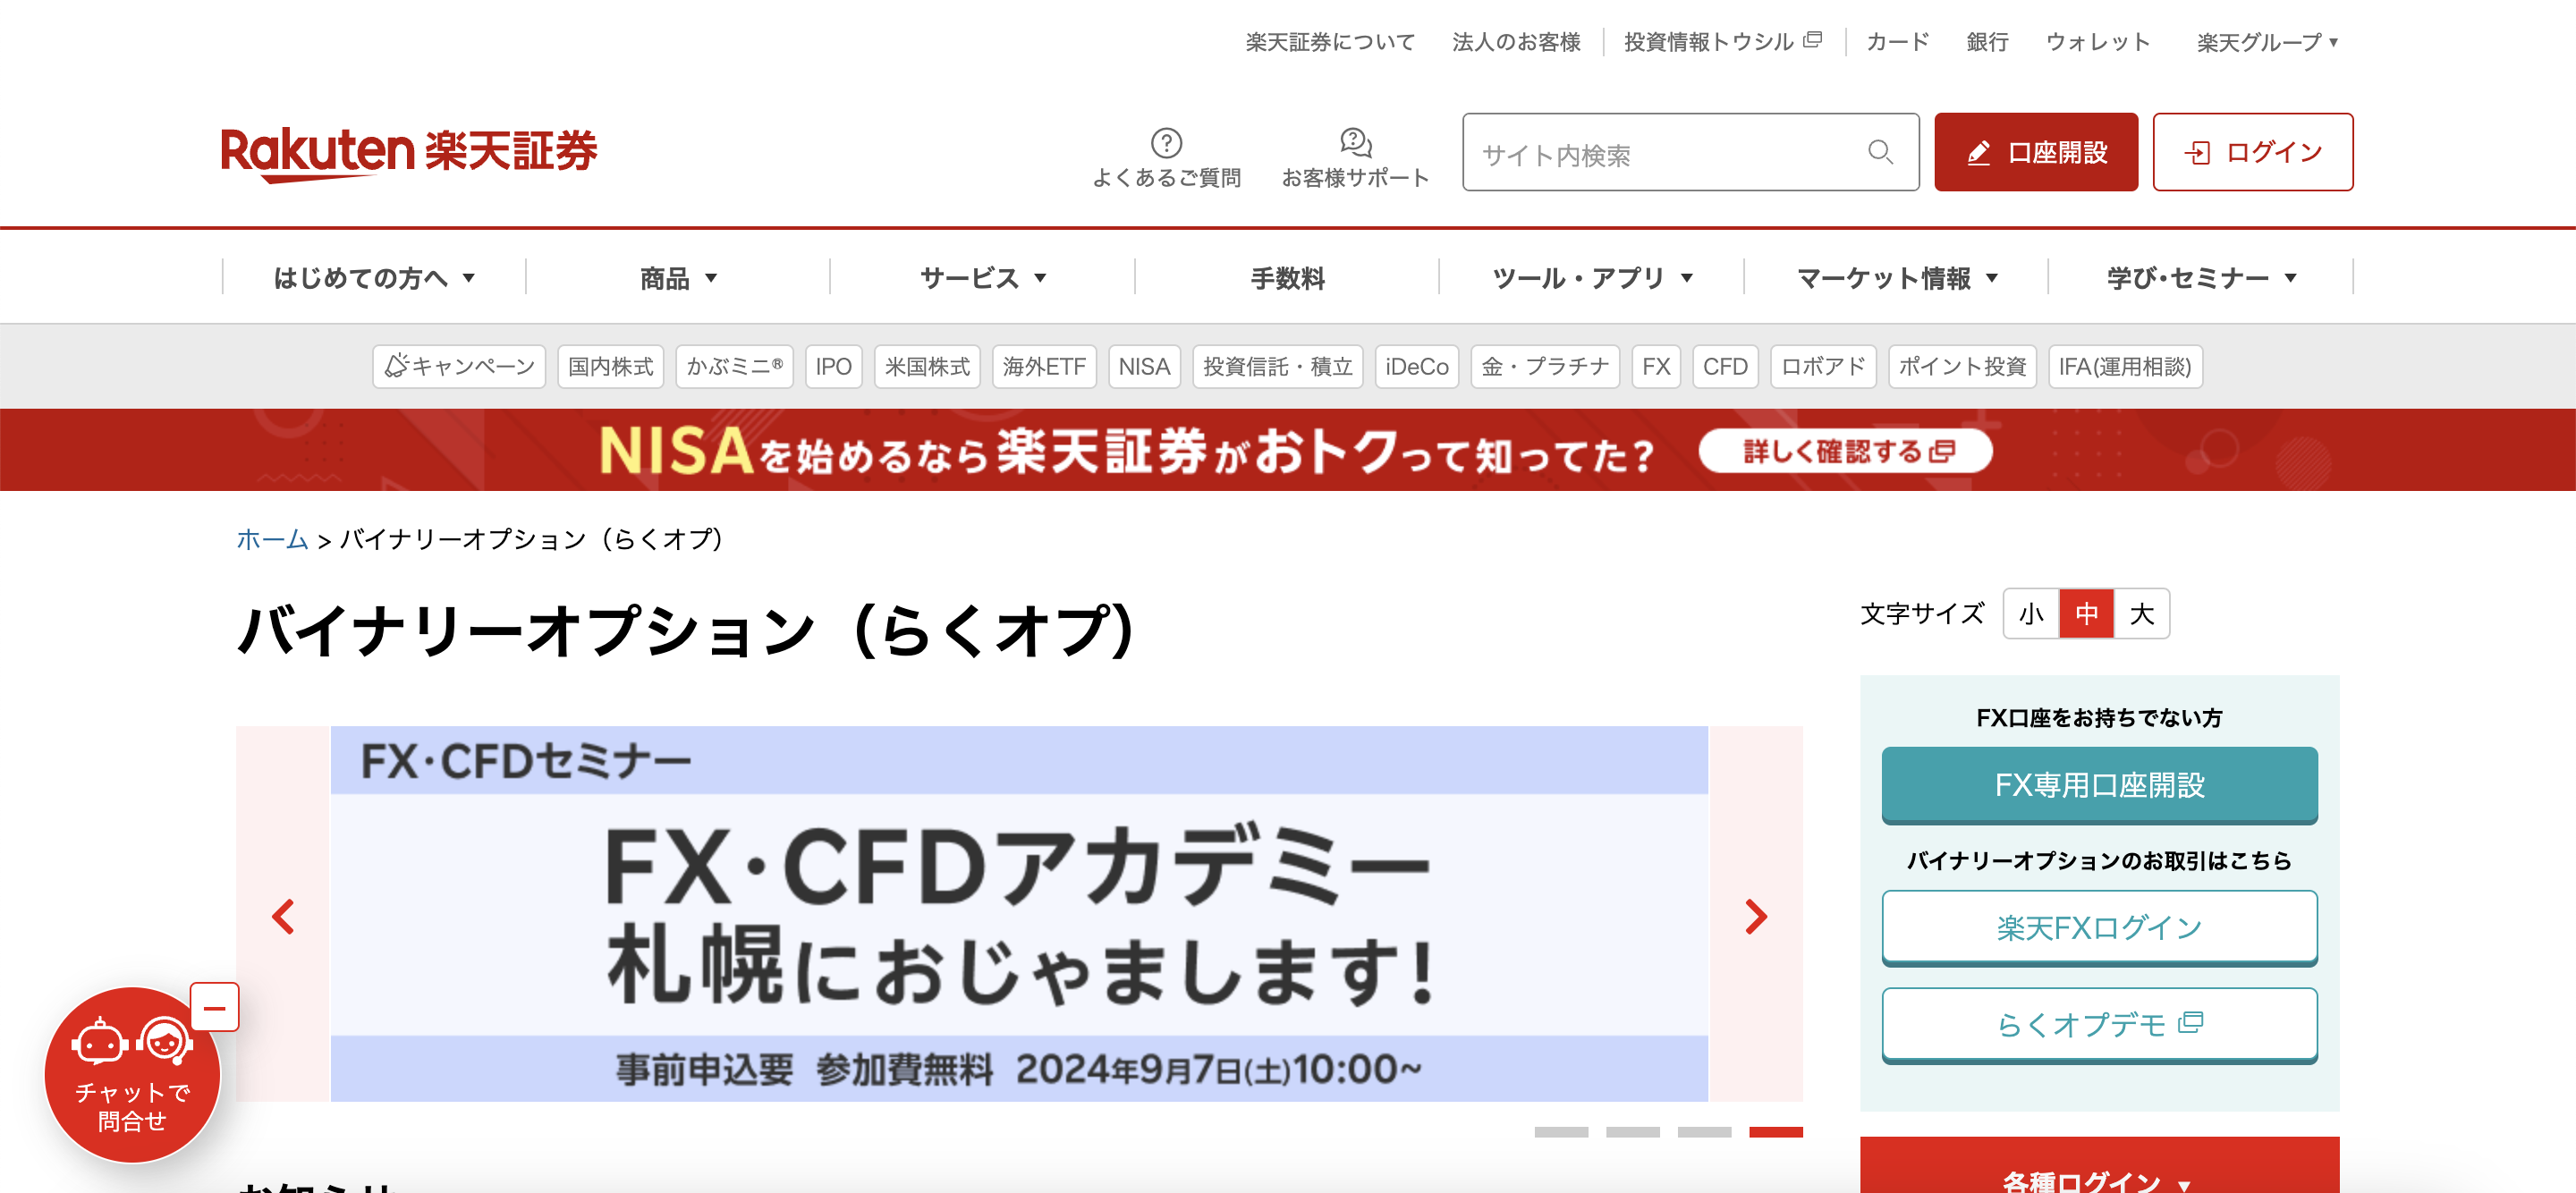
Task: Expand 学び・セミナー menu
Action: pyautogui.click(x=2200, y=278)
